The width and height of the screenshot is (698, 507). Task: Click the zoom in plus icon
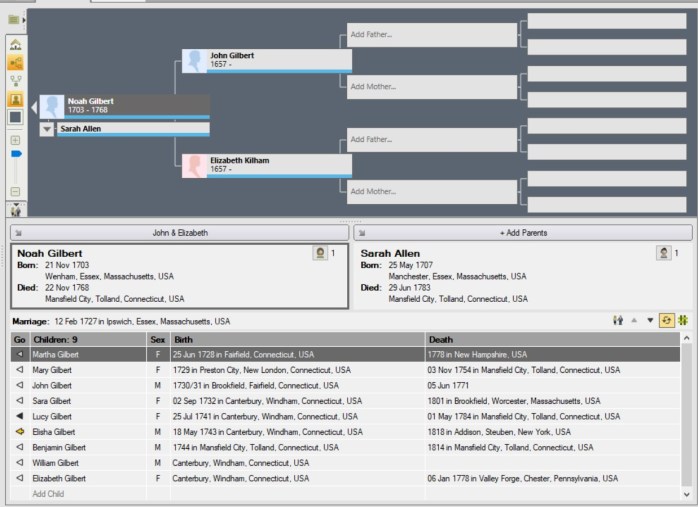15,140
